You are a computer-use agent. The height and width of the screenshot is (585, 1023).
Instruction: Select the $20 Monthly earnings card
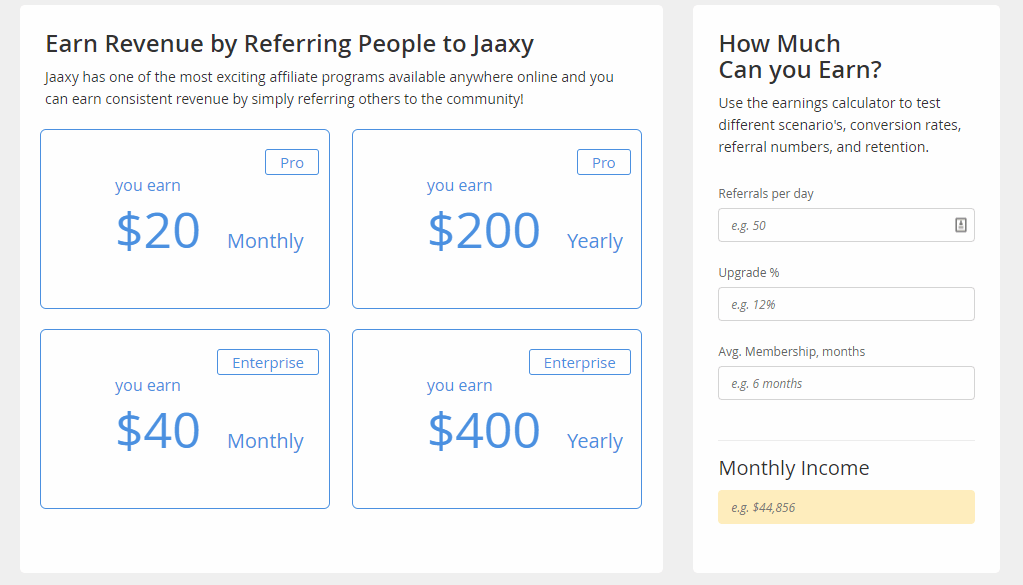[185, 219]
